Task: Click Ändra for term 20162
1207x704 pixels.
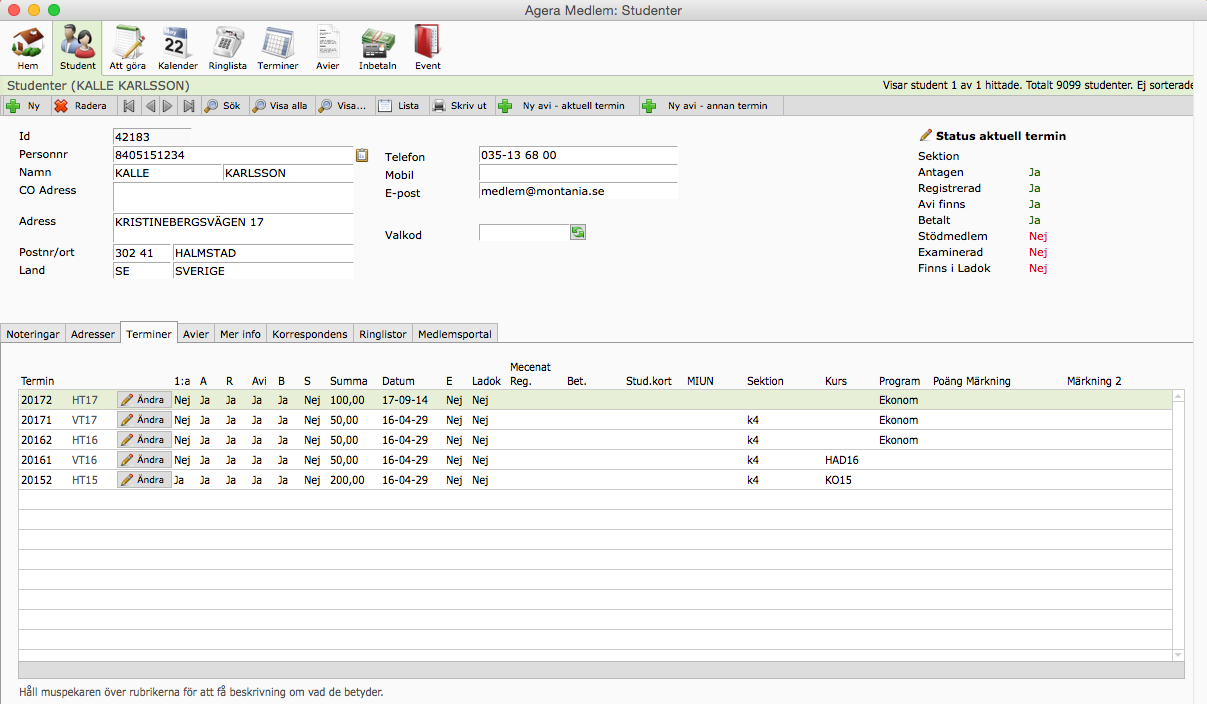Action: pos(143,440)
